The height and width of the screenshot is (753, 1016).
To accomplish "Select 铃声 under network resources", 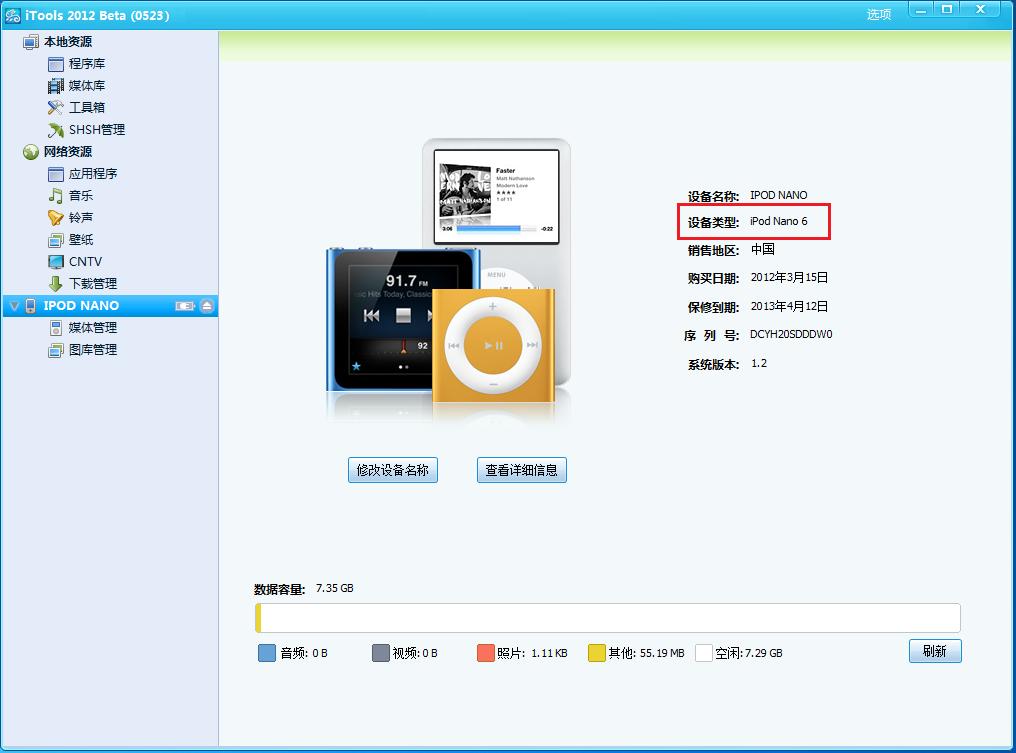I will click(81, 218).
